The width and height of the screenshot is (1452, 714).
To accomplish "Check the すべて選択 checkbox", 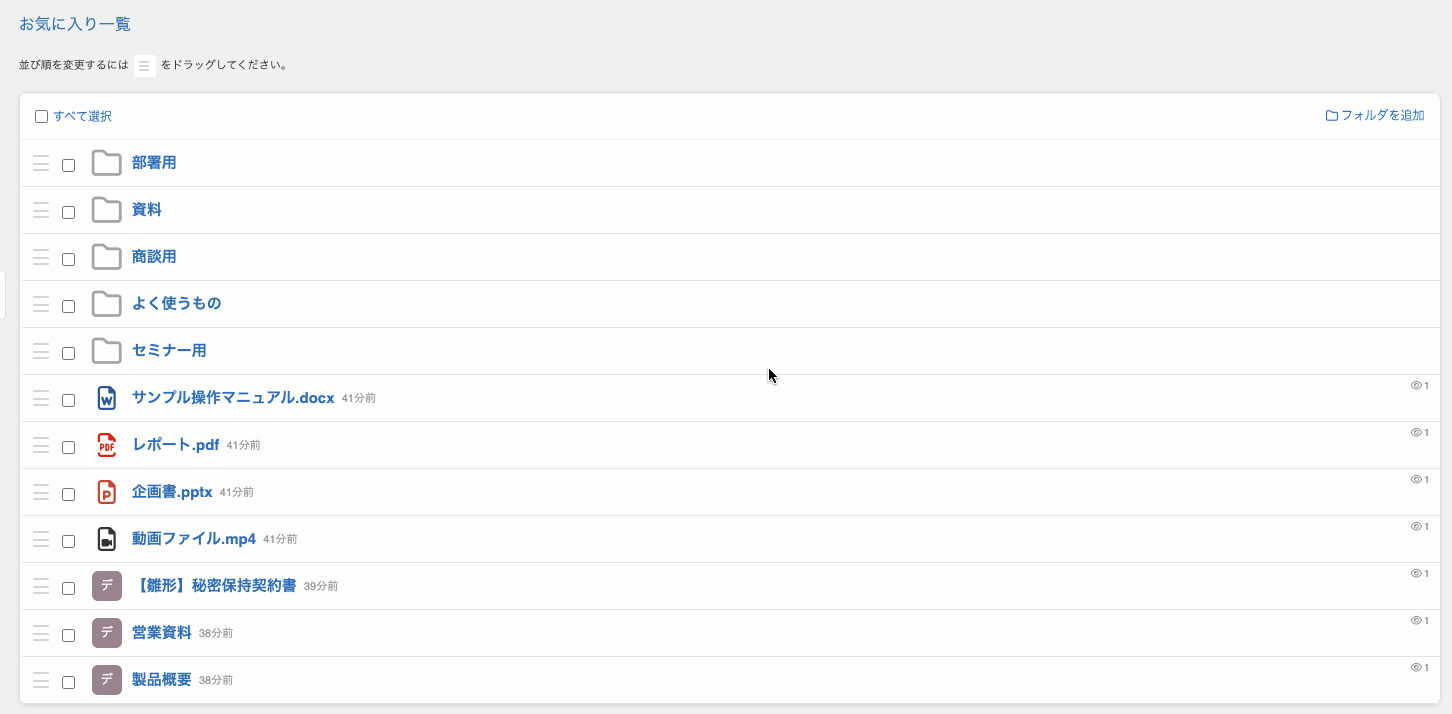I will click(x=42, y=117).
